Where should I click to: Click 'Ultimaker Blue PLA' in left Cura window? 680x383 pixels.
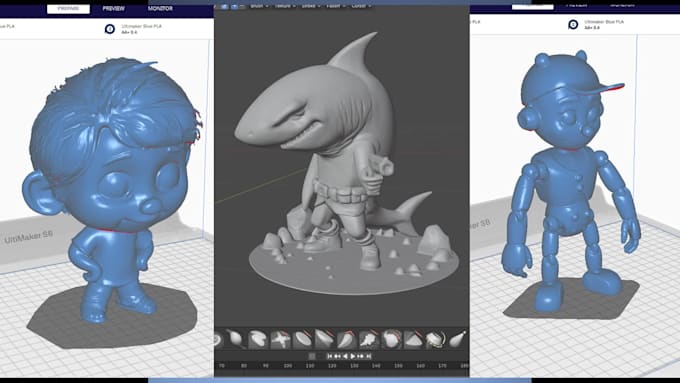(141, 26)
